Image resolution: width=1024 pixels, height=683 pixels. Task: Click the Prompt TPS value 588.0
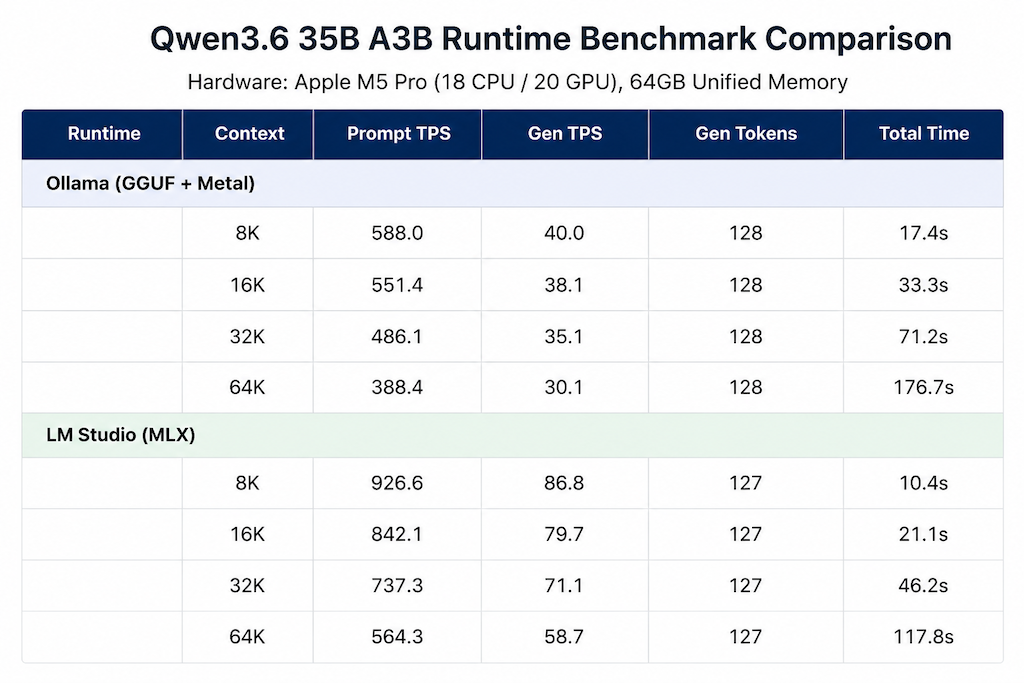[397, 233]
